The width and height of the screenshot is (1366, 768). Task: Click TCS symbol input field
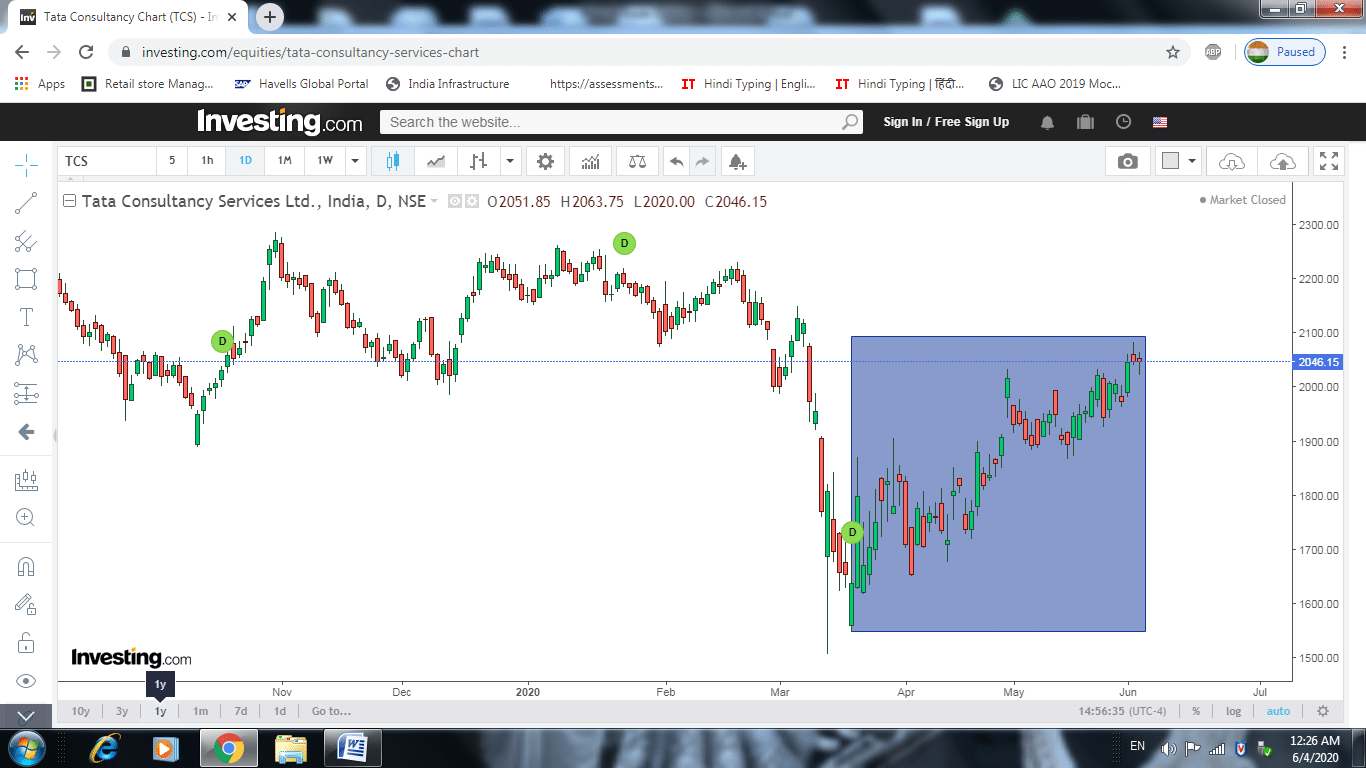coord(107,161)
